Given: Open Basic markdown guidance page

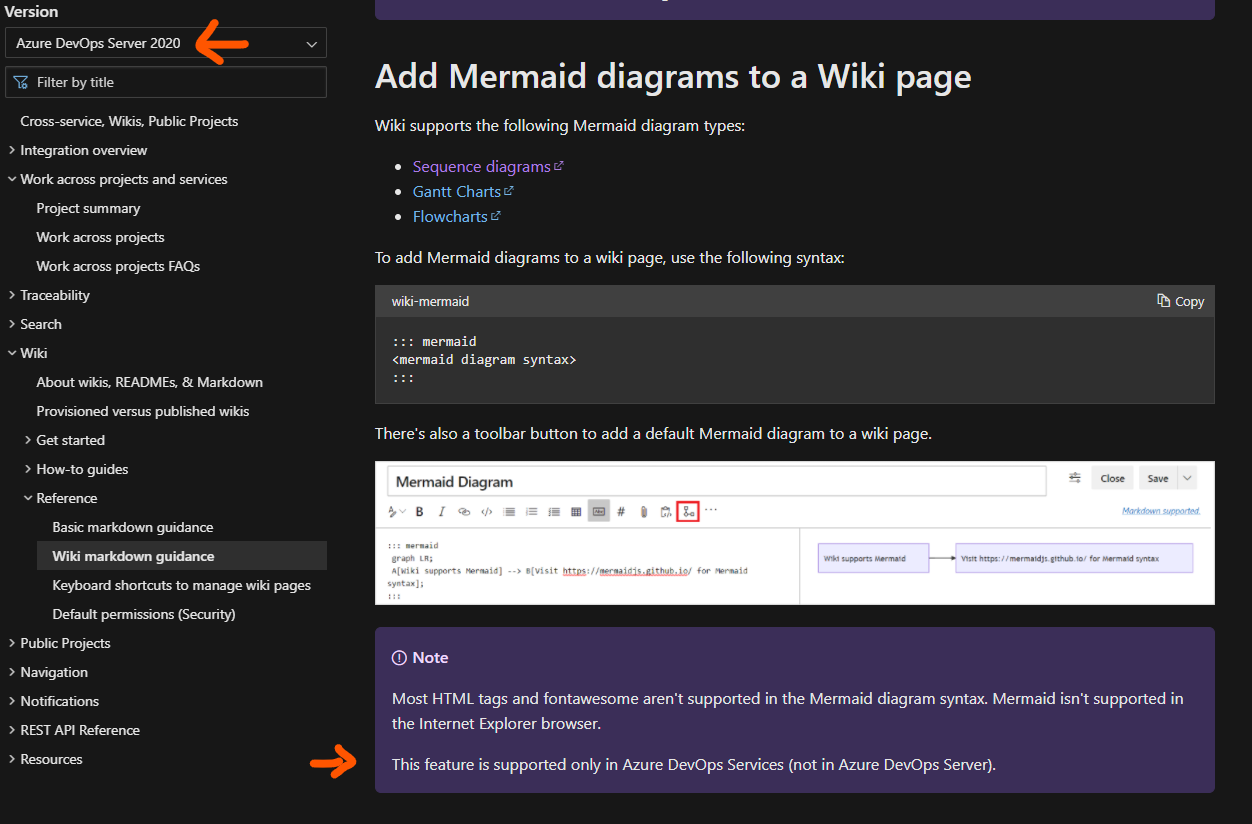Looking at the screenshot, I should pos(133,527).
